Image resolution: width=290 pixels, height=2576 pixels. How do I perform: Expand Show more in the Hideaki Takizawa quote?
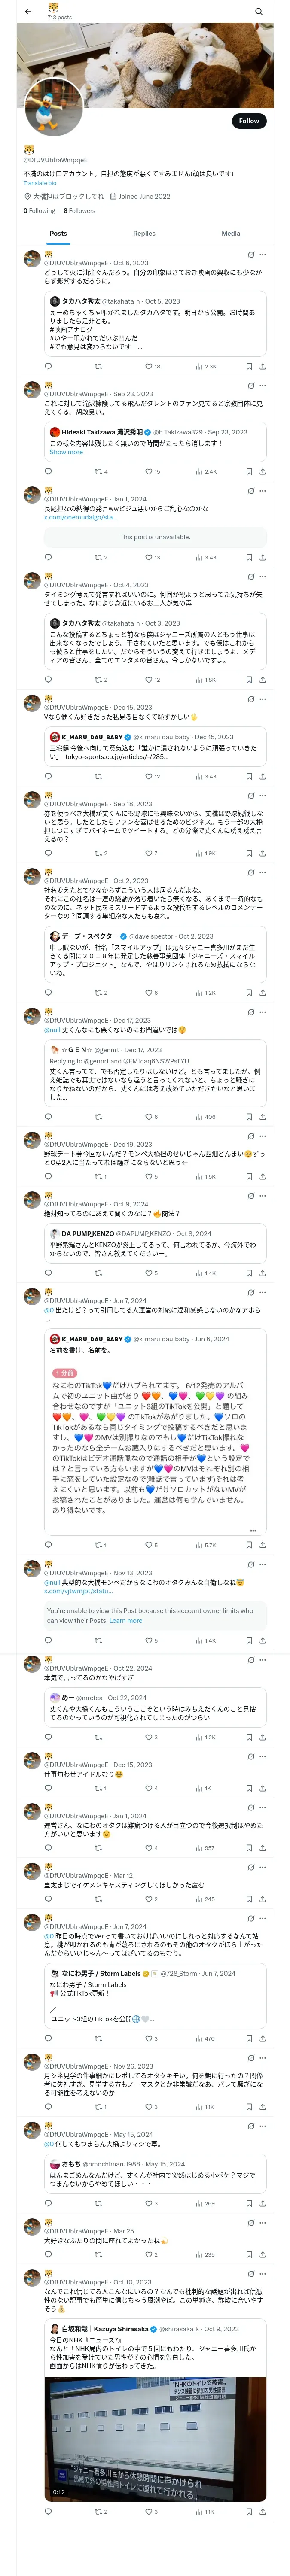[66, 452]
